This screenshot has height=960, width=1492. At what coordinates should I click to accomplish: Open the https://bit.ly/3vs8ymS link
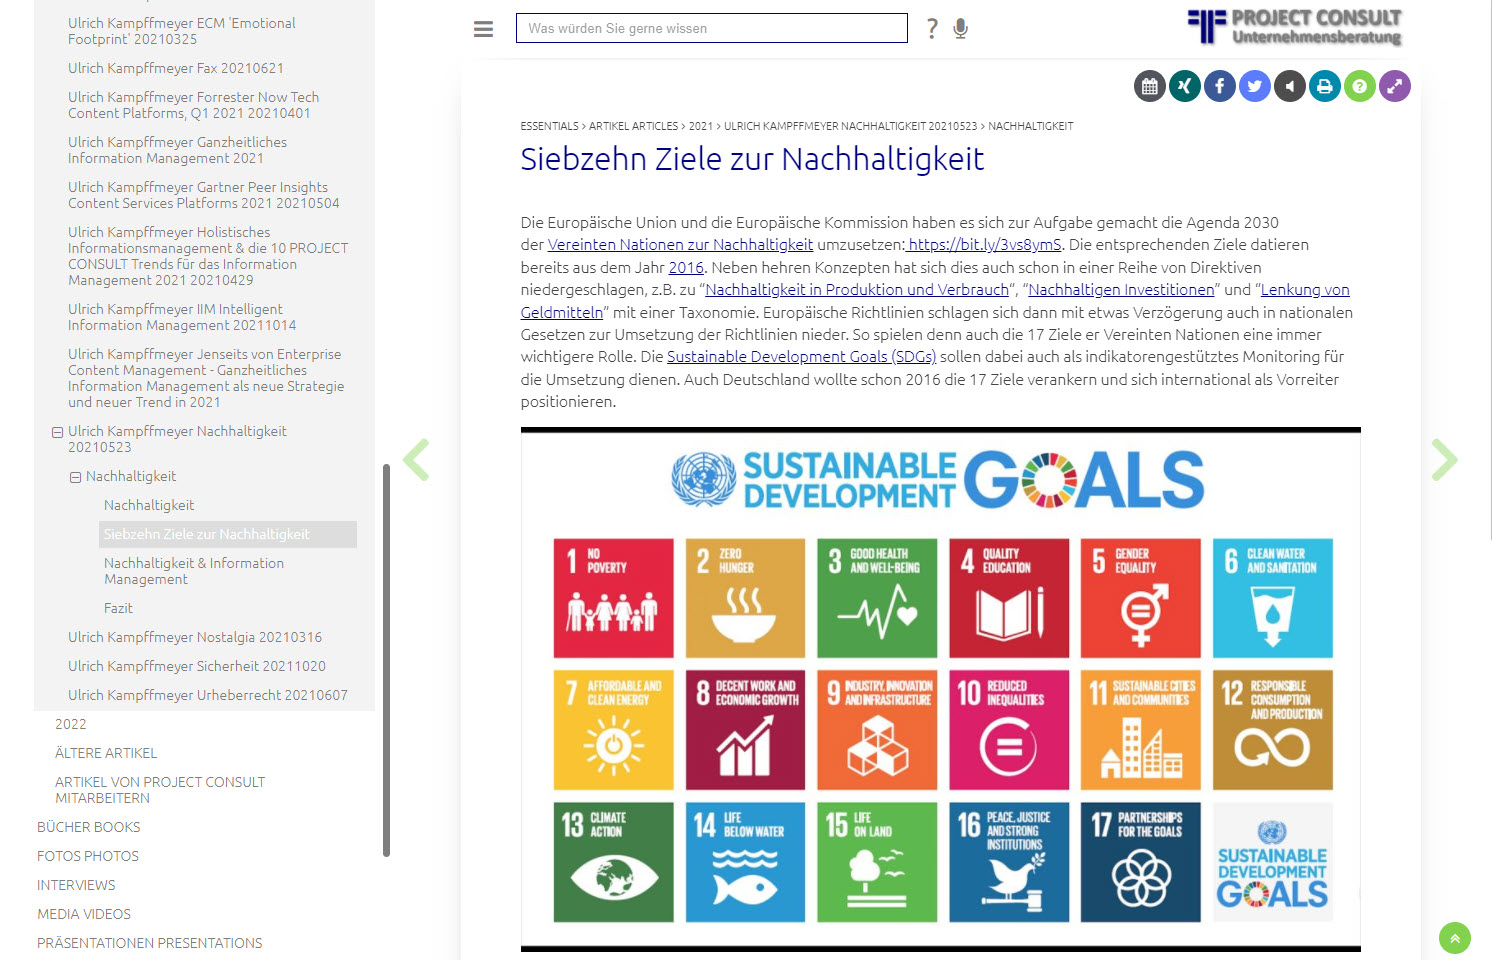pos(985,245)
